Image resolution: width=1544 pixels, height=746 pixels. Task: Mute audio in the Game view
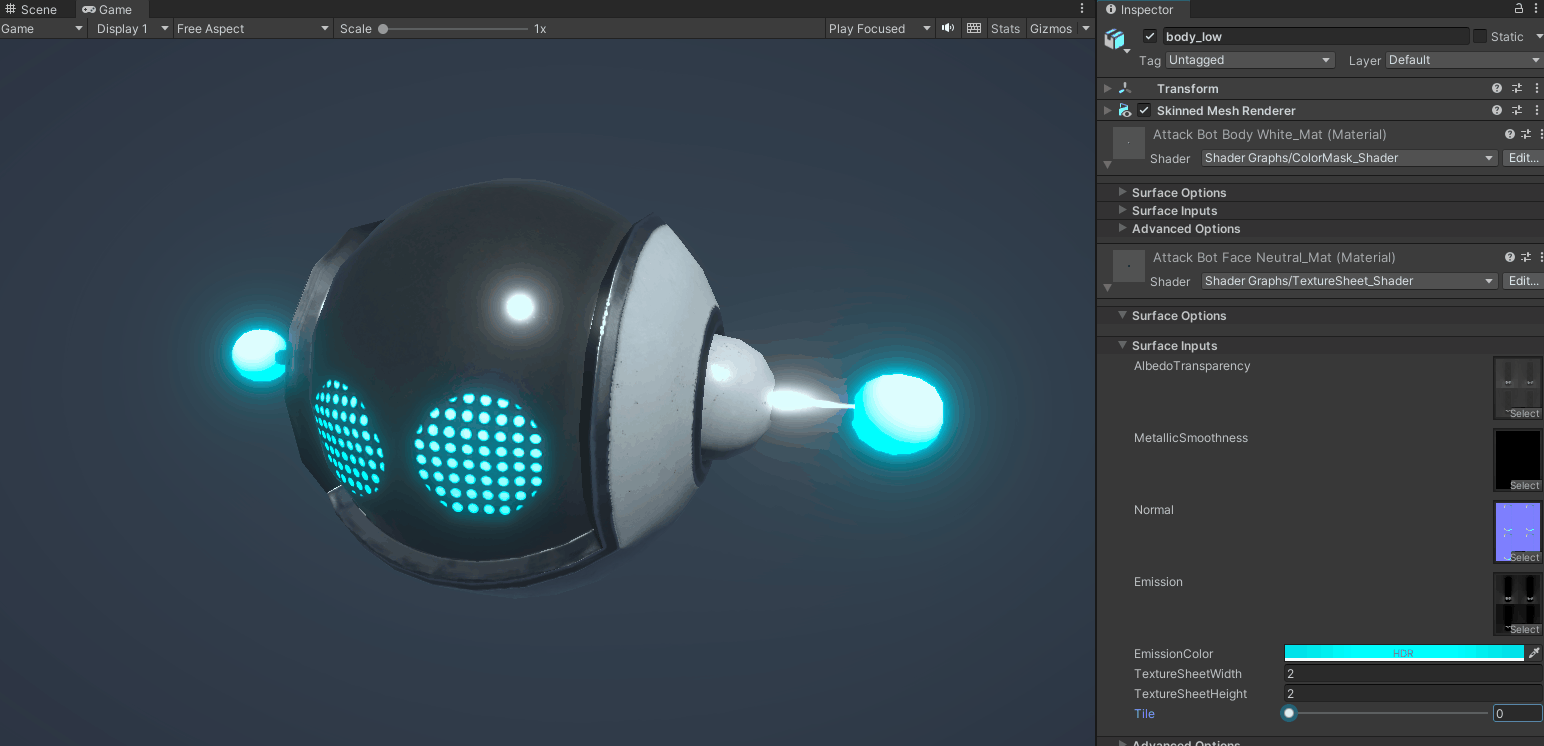coord(946,28)
